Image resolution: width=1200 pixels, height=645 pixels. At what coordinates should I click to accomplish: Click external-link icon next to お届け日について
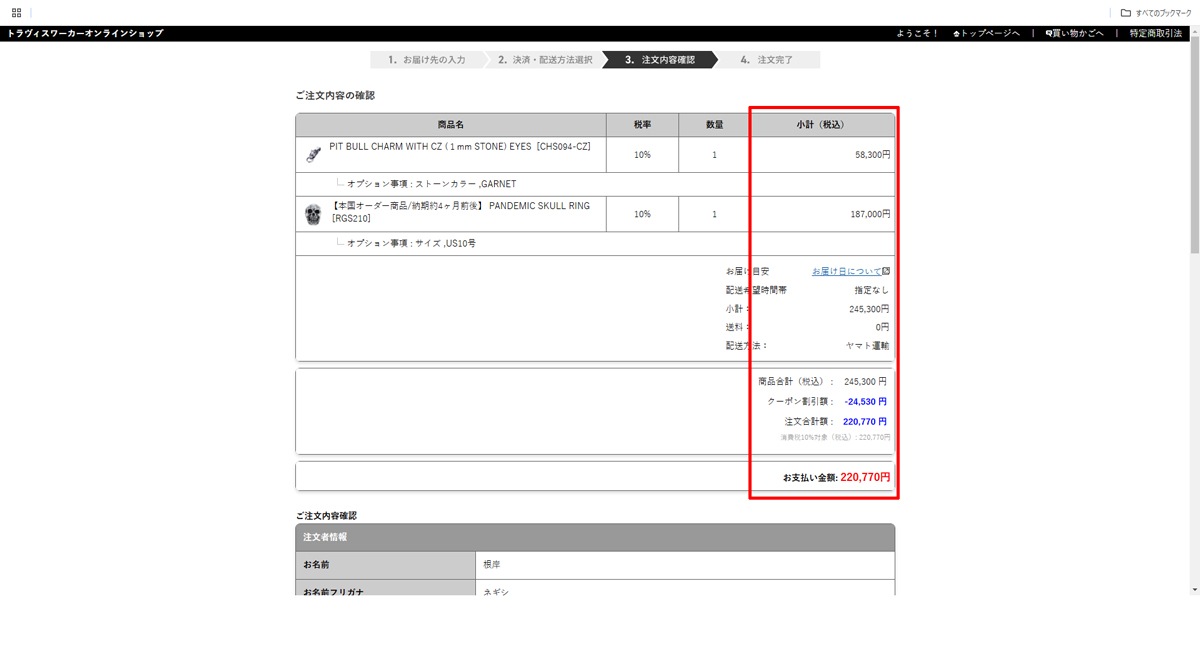point(886,271)
